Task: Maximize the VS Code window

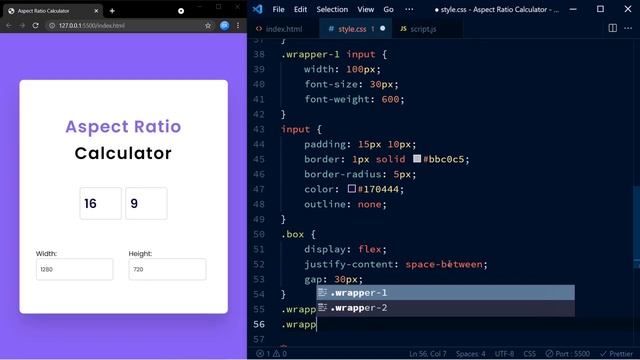Action: tap(600, 9)
